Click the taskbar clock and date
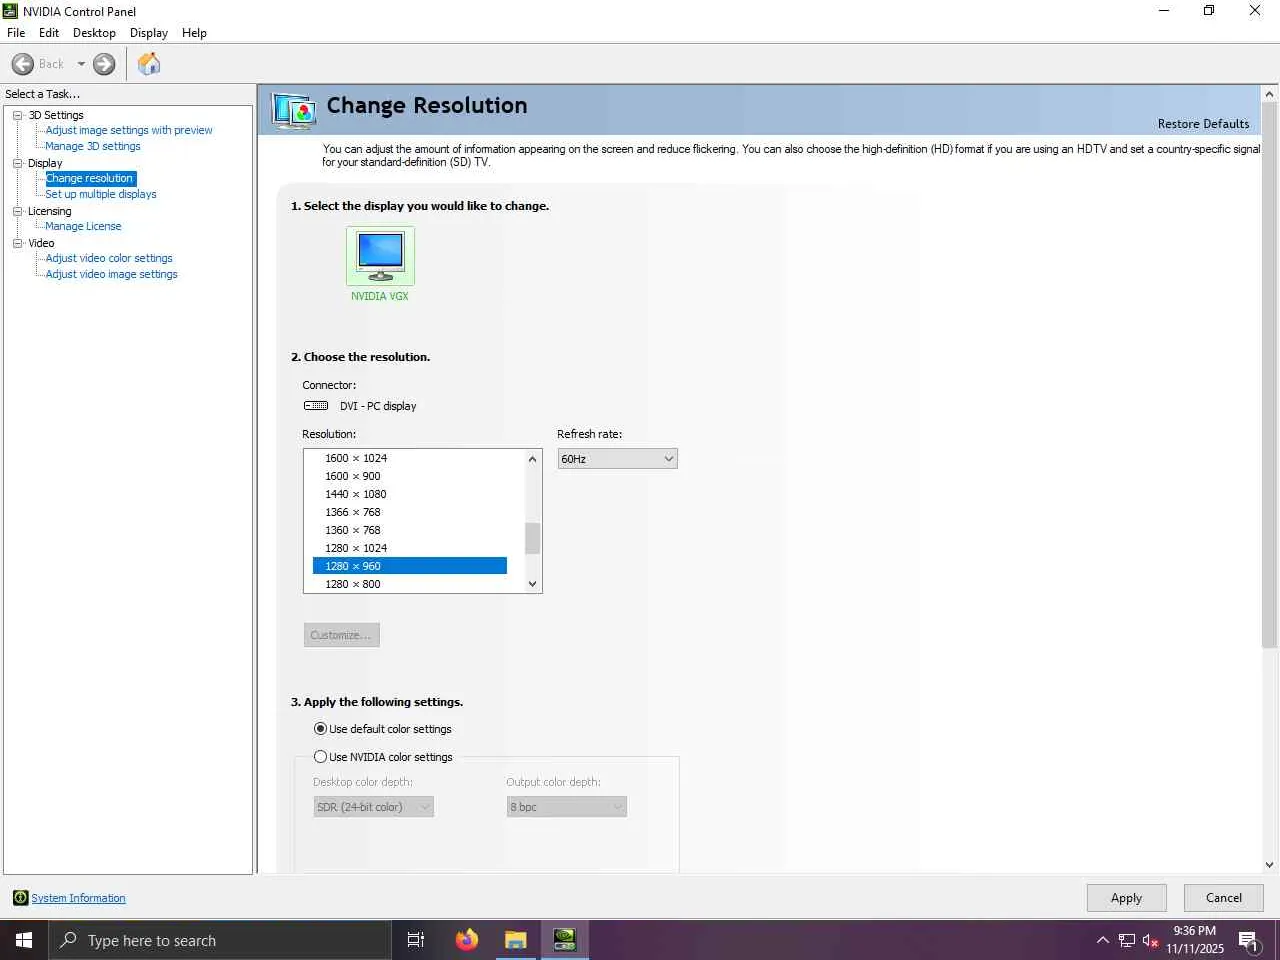Viewport: 1280px width, 960px height. pos(1195,940)
